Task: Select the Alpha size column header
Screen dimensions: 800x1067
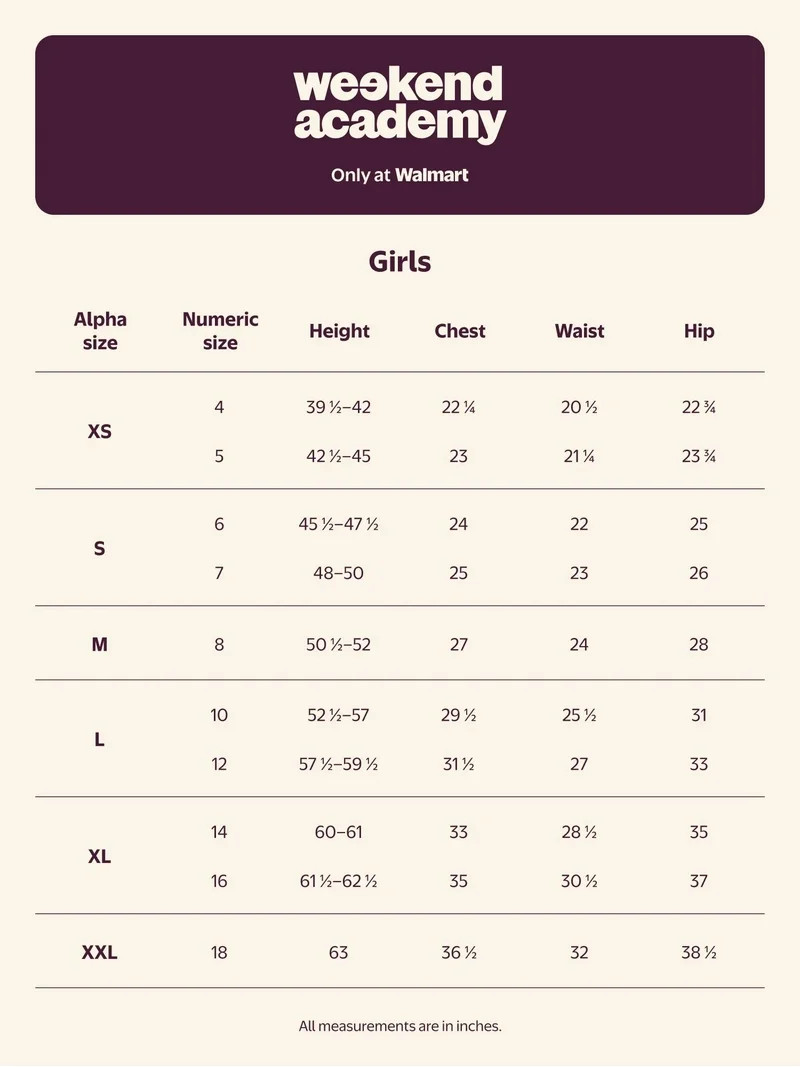Action: click(x=100, y=331)
